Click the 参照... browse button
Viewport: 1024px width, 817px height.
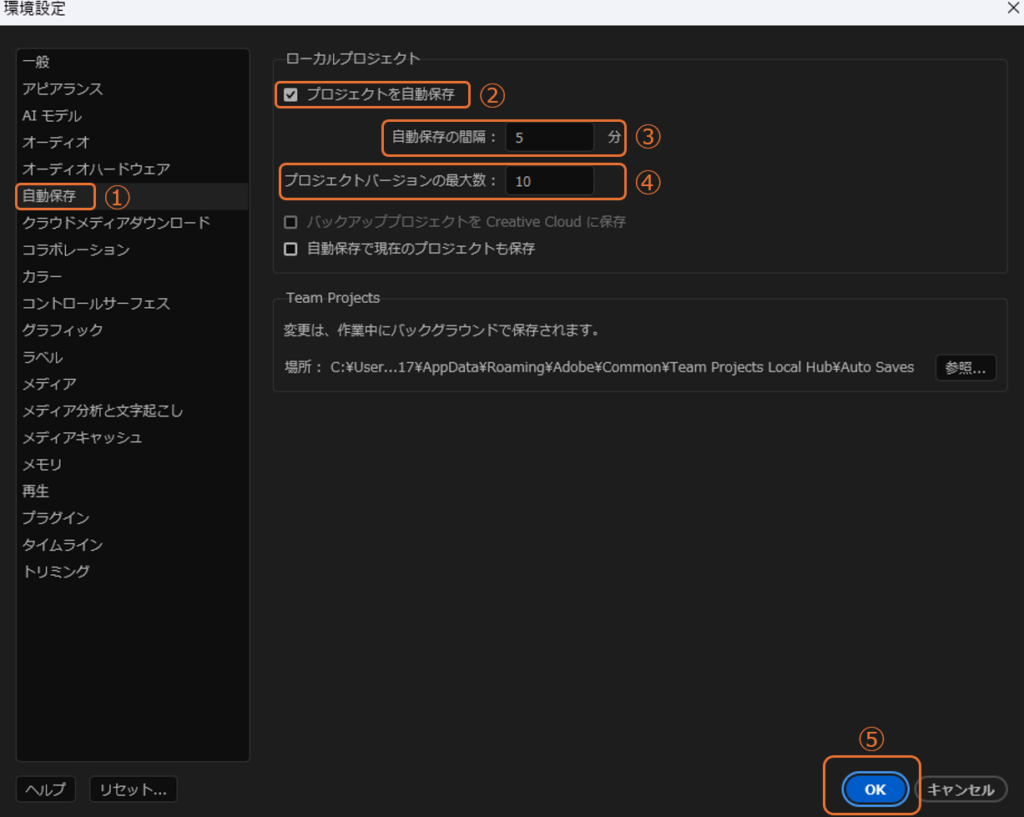[x=965, y=367]
